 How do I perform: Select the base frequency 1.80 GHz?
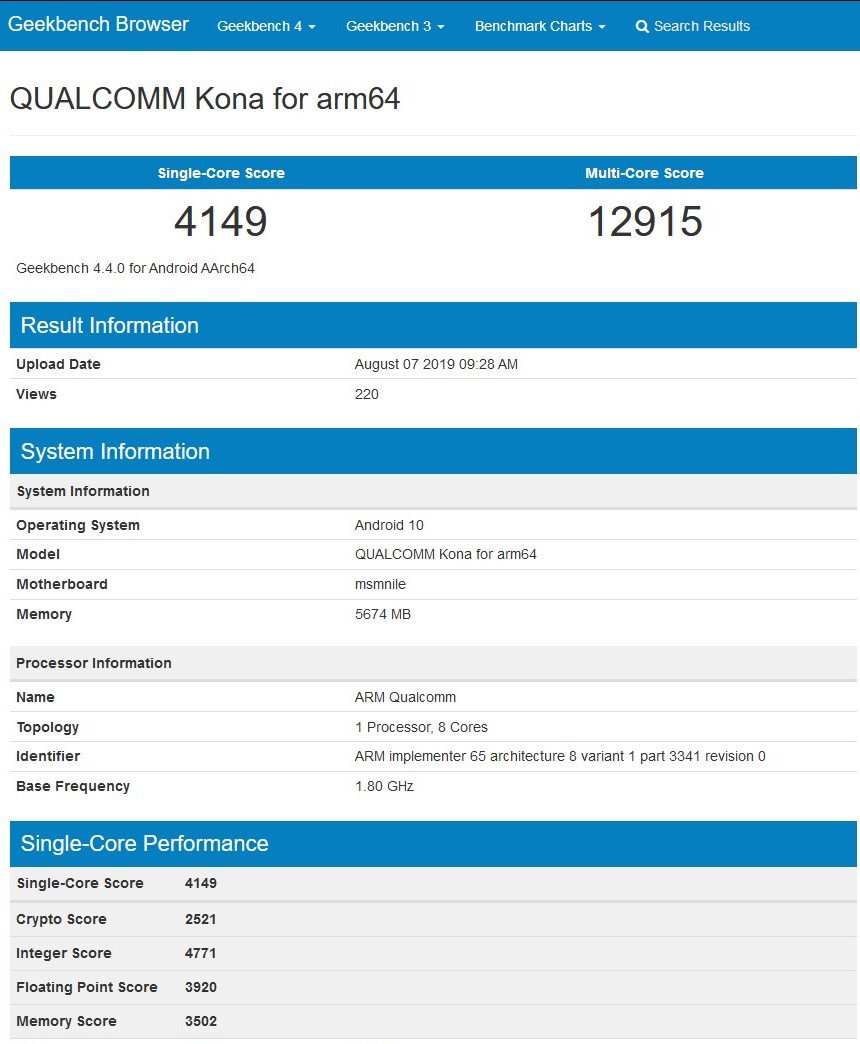tap(384, 786)
